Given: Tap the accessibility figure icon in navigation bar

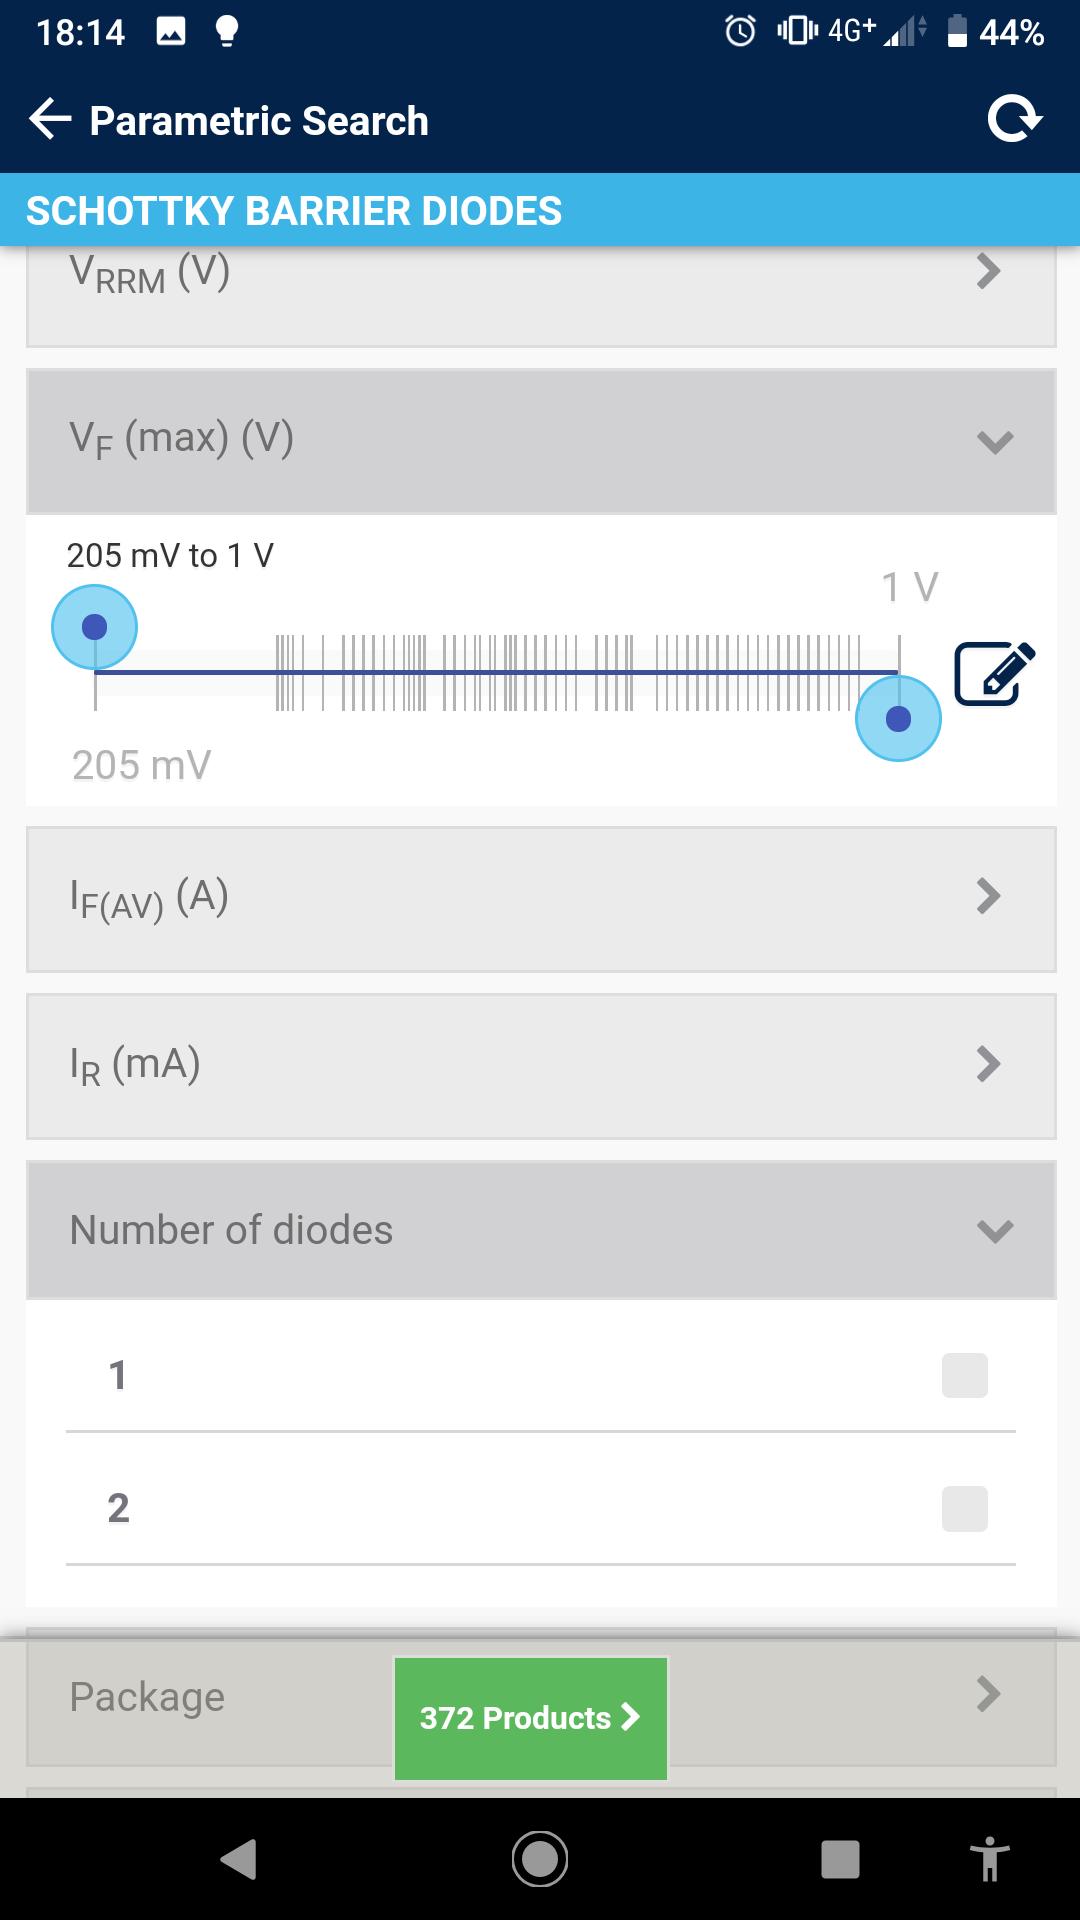Looking at the screenshot, I should pyautogui.click(x=990, y=1859).
